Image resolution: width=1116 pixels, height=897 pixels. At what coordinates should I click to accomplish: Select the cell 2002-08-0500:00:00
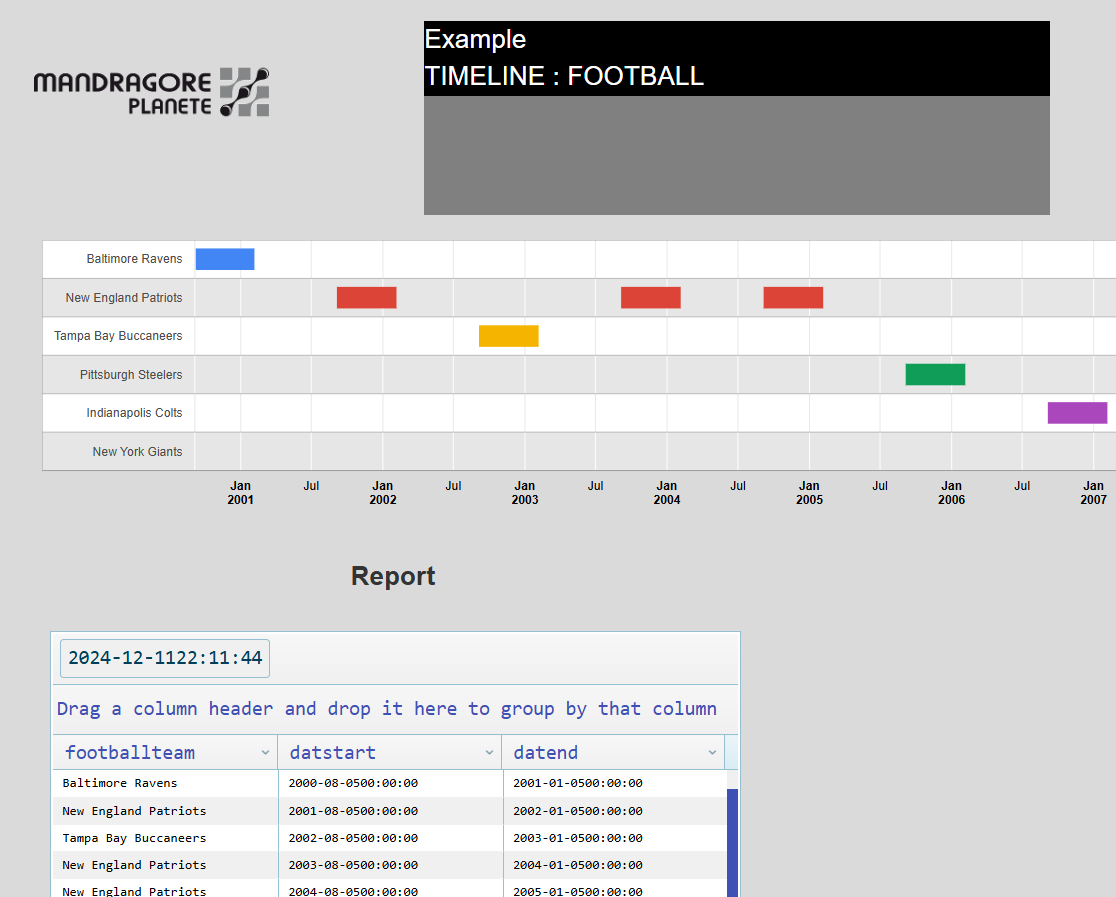pyautogui.click(x=390, y=838)
